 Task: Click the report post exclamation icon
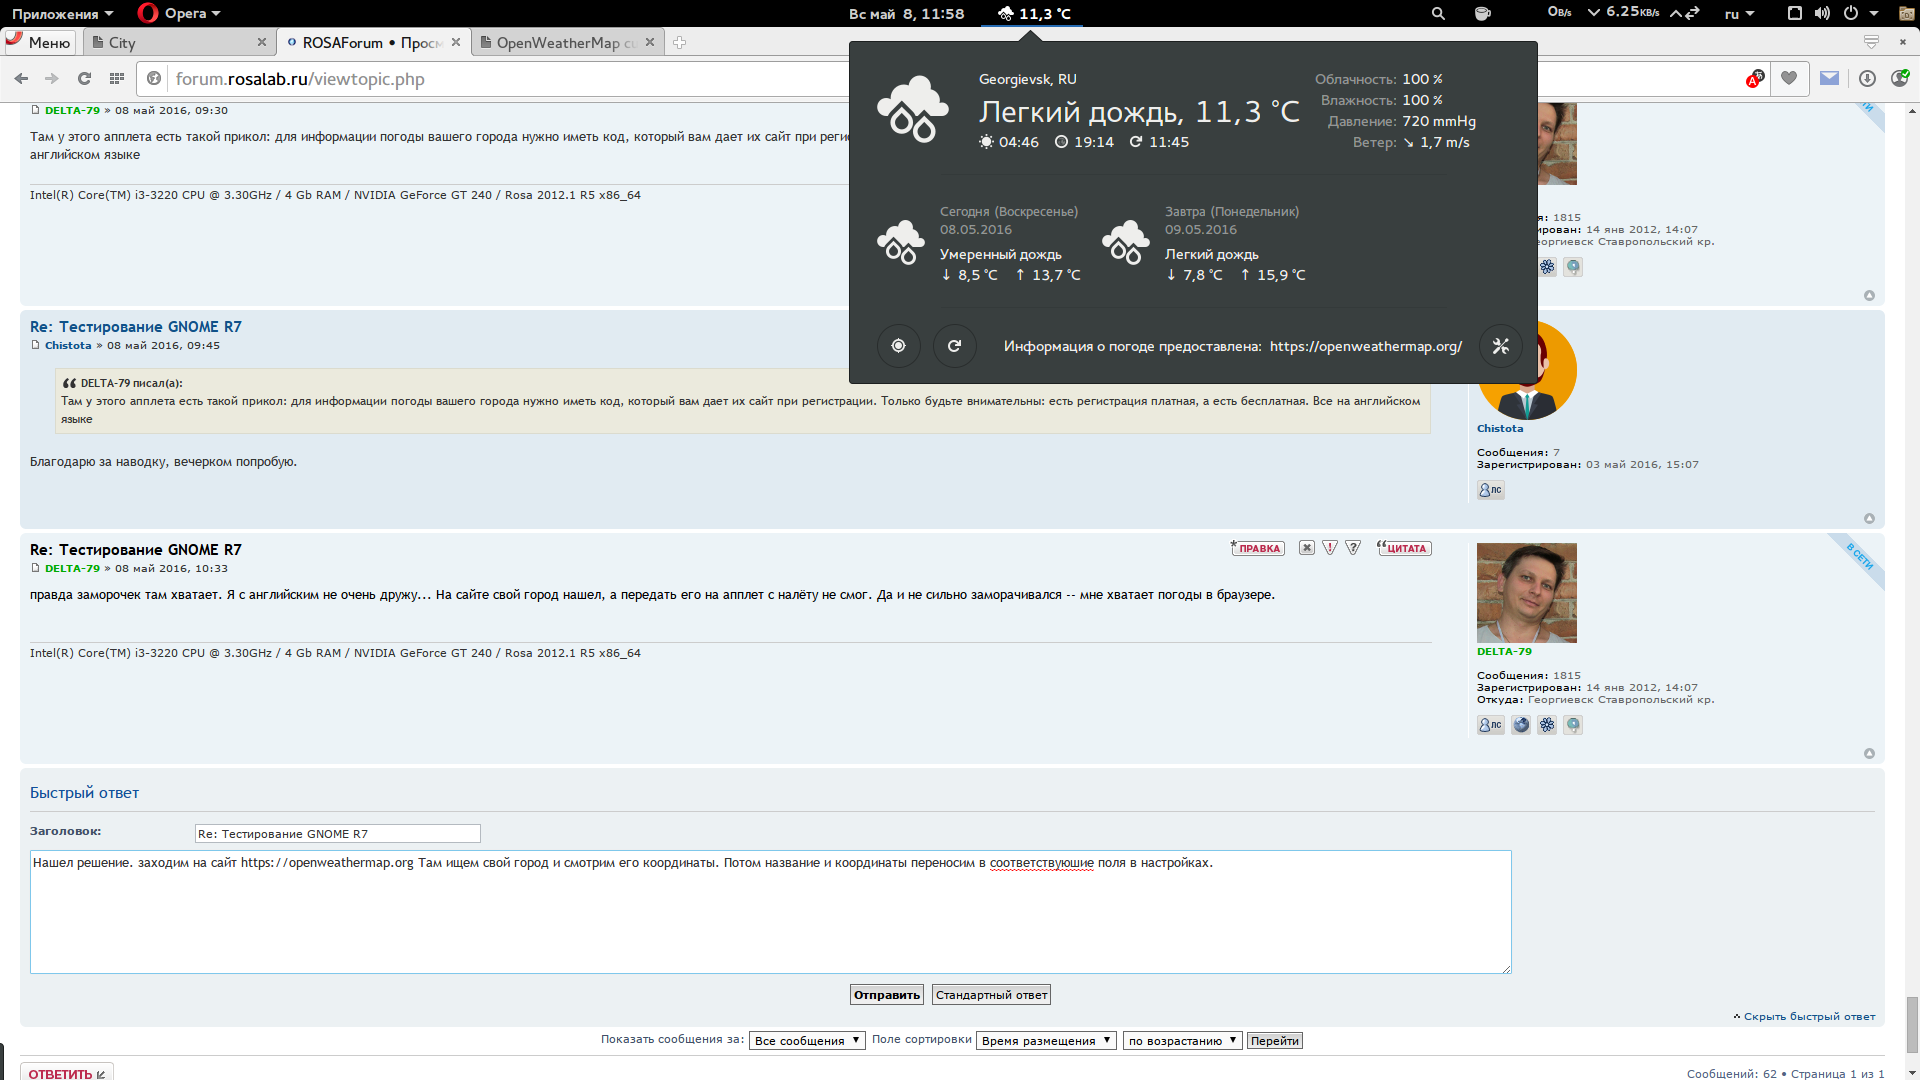pos(1330,548)
